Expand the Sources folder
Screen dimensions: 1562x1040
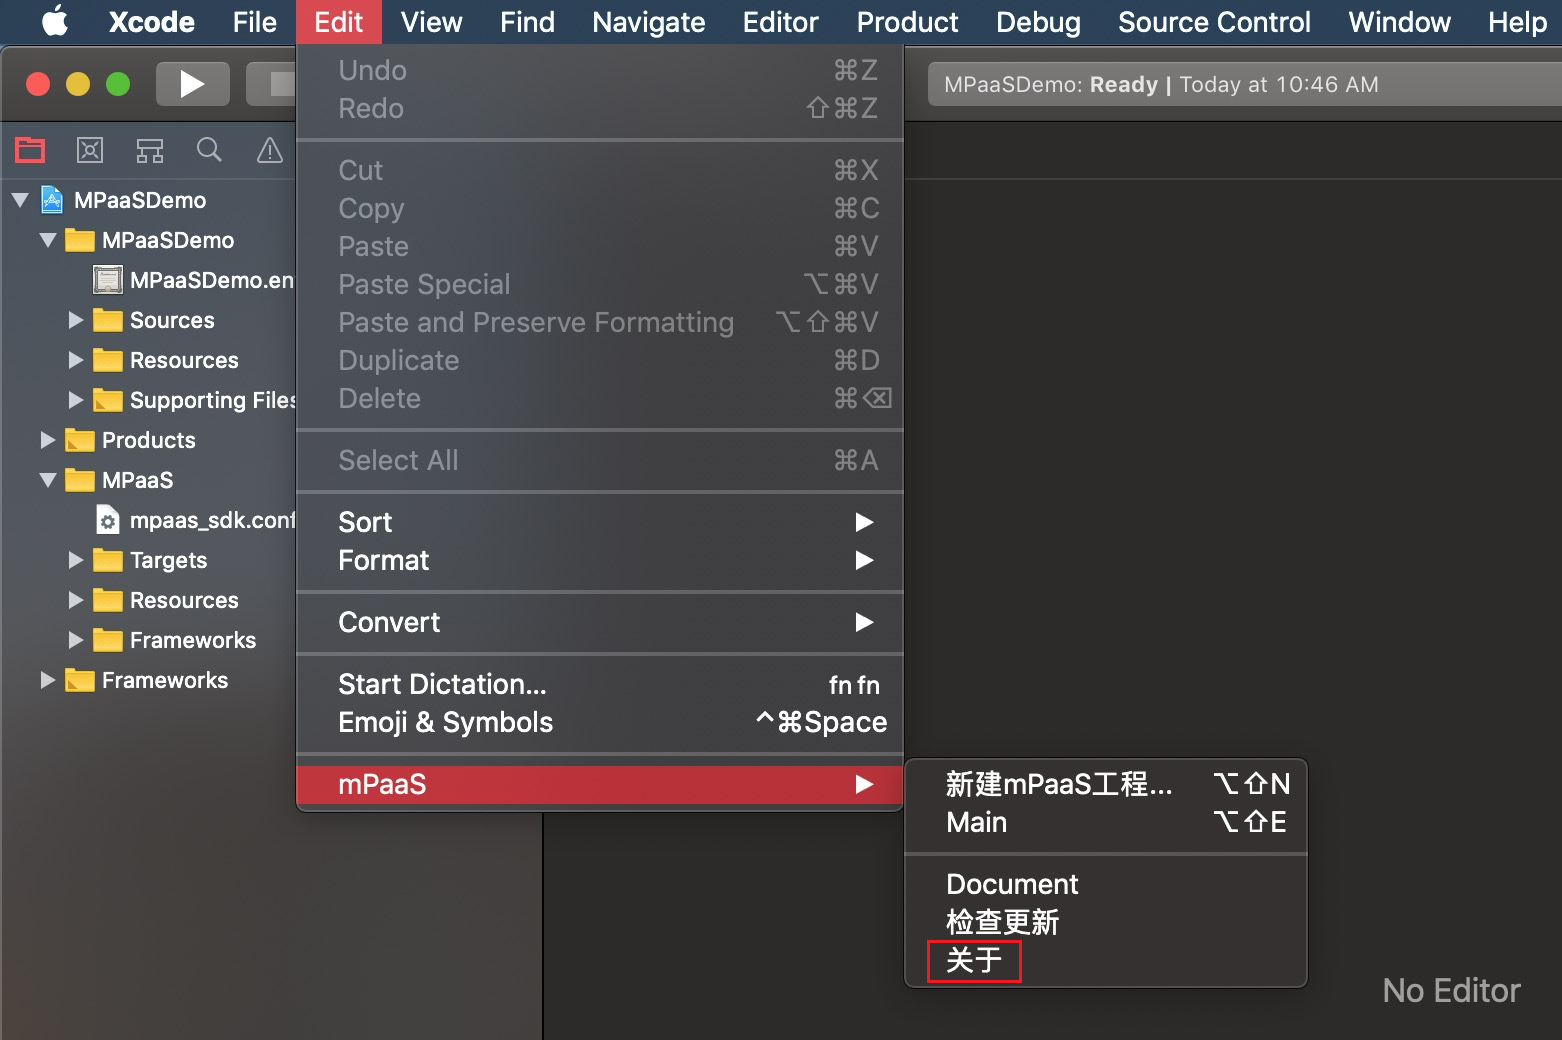tap(75, 320)
